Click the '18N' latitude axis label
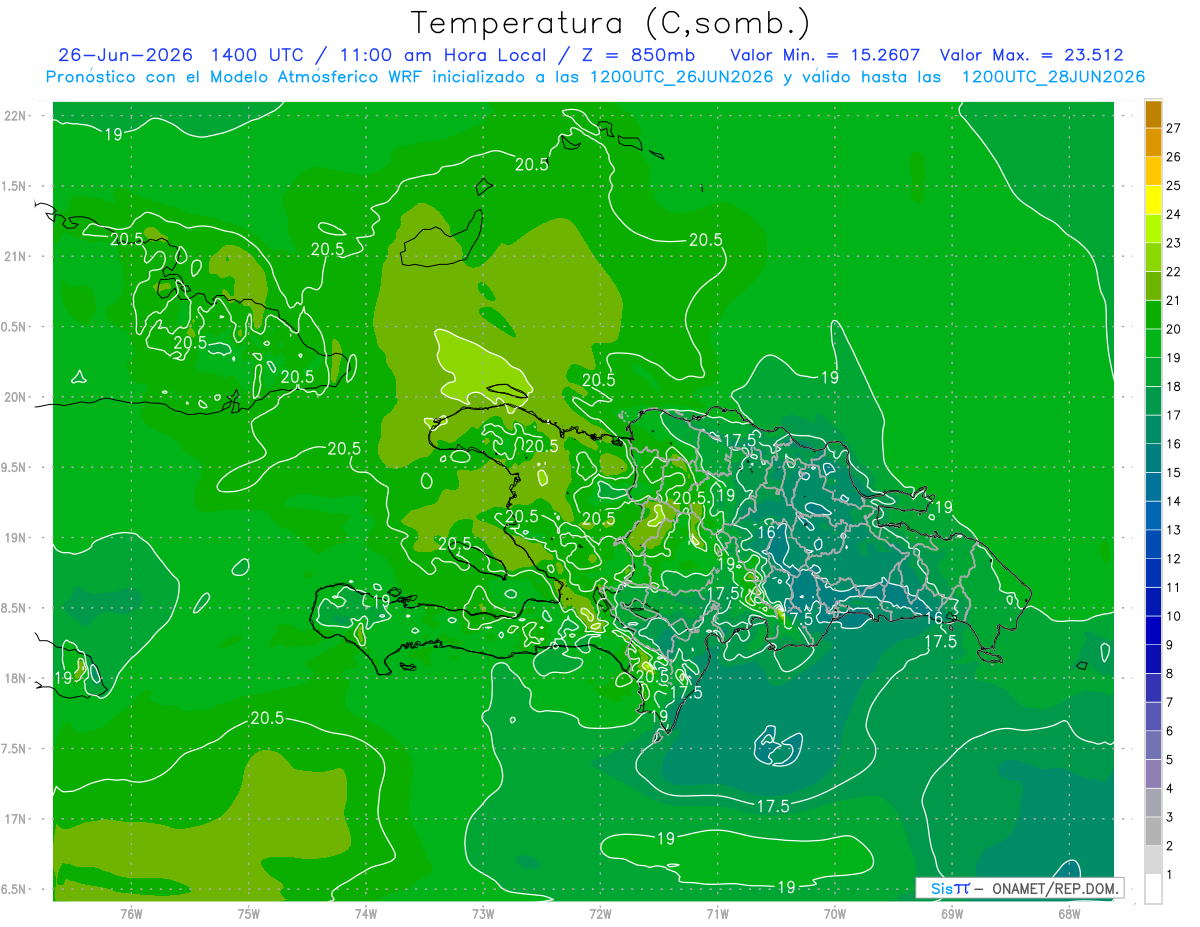The width and height of the screenshot is (1200, 927). [x=16, y=678]
